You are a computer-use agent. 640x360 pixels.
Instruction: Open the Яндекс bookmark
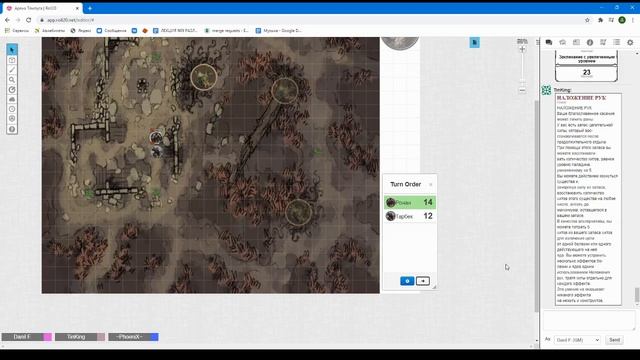[x=81, y=31]
